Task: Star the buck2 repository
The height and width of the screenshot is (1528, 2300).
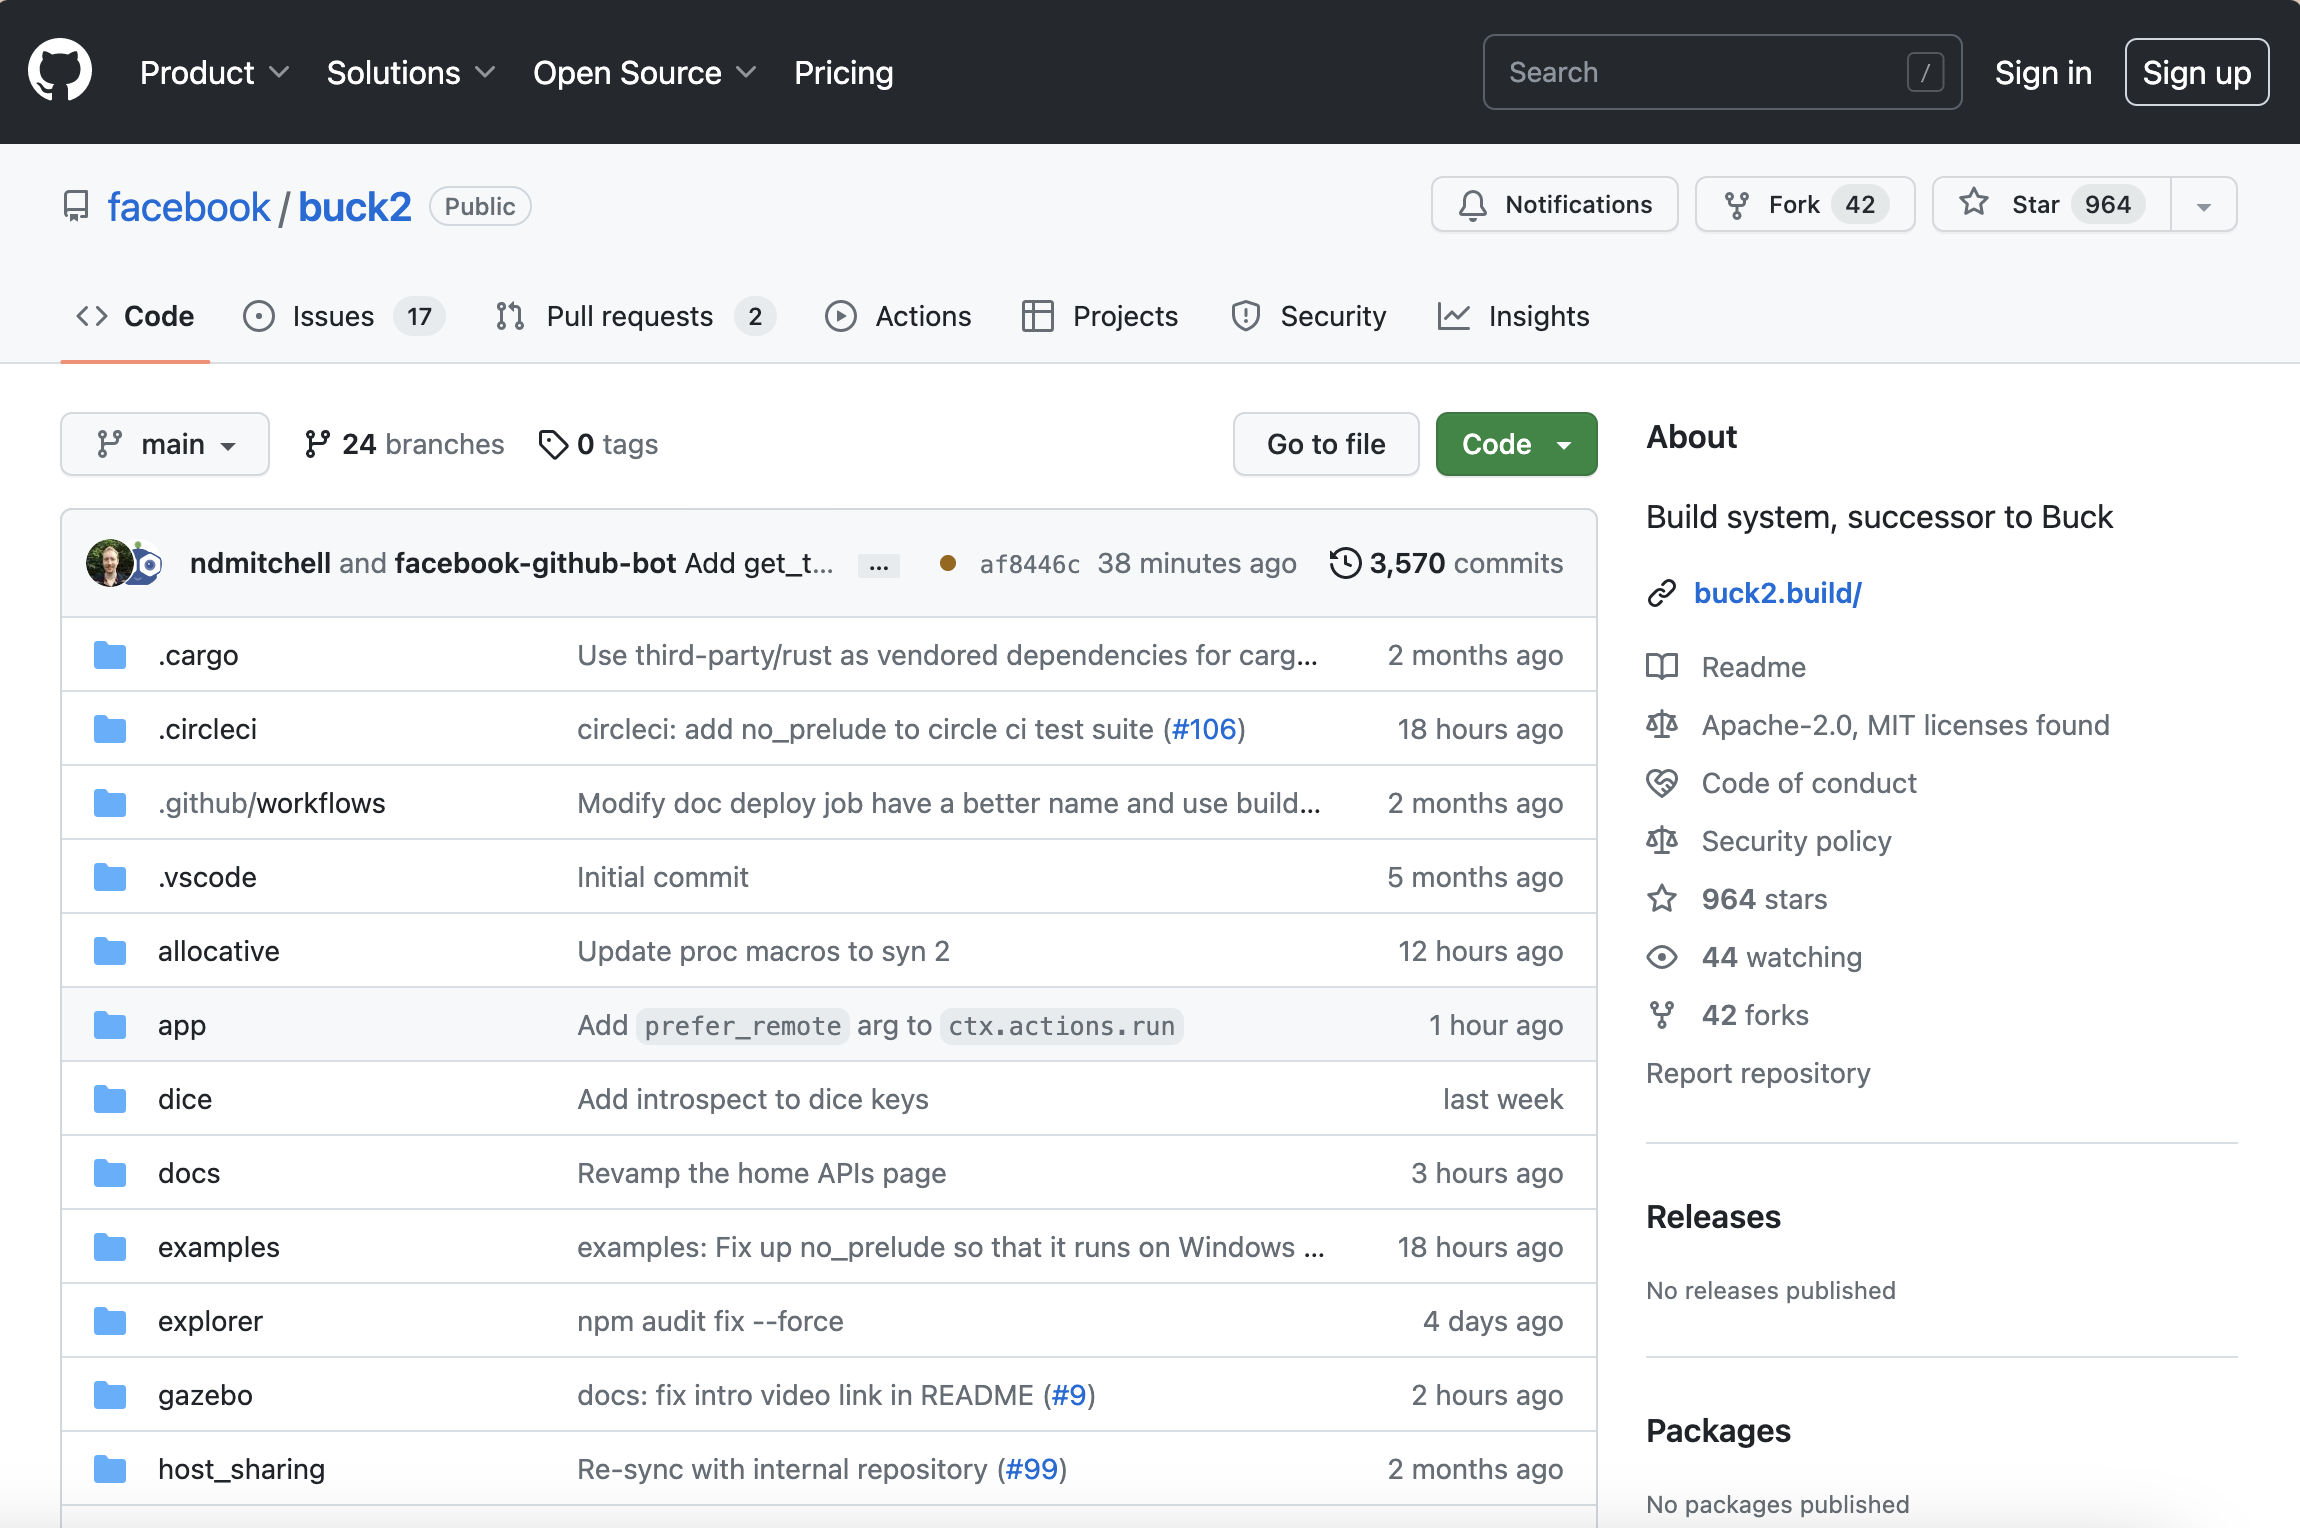Action: point(2051,204)
